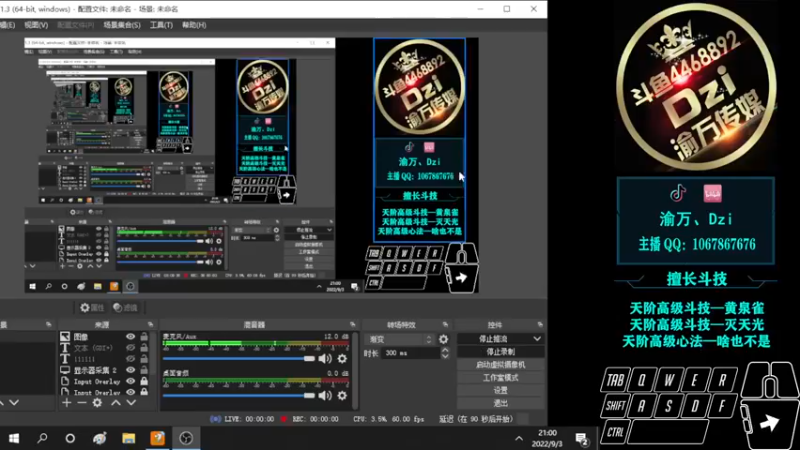Open the 工具(T) menu
This screenshot has width=800, height=450.
pyautogui.click(x=161, y=24)
